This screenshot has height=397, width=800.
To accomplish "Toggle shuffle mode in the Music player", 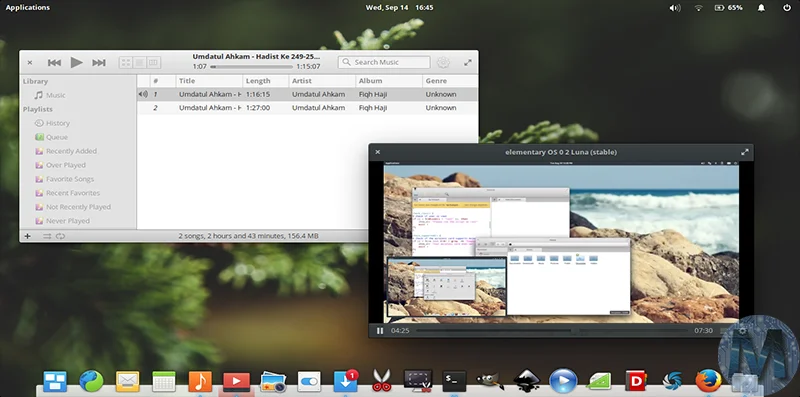I will (x=47, y=236).
